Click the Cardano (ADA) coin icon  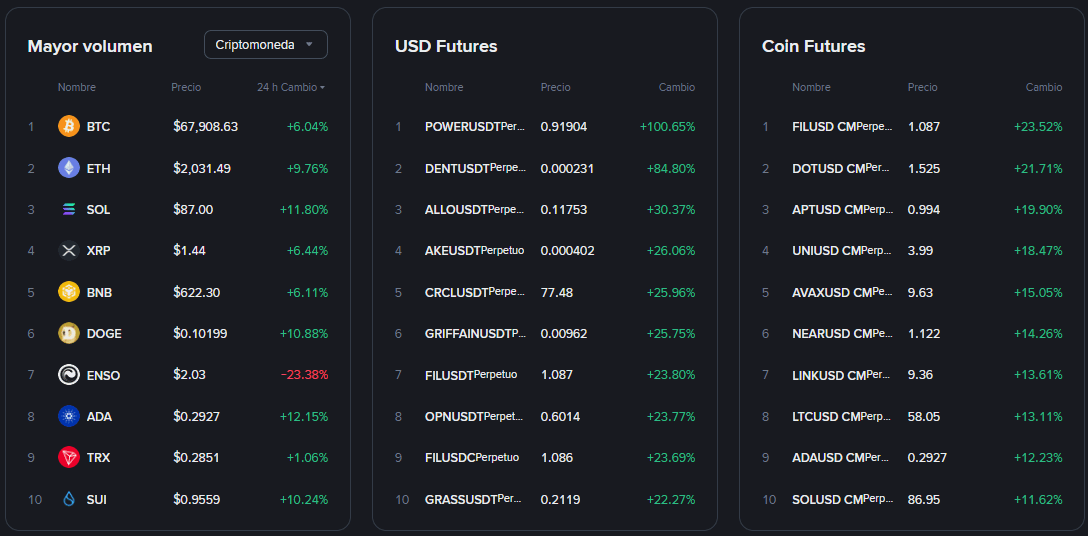click(x=68, y=416)
